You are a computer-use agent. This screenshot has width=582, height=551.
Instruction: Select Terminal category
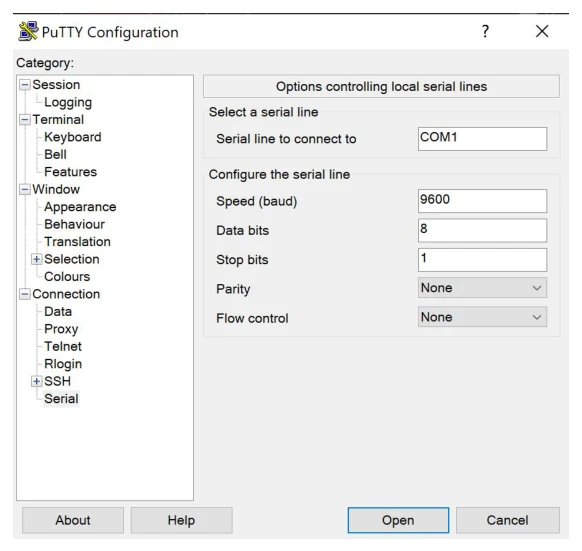tap(58, 120)
